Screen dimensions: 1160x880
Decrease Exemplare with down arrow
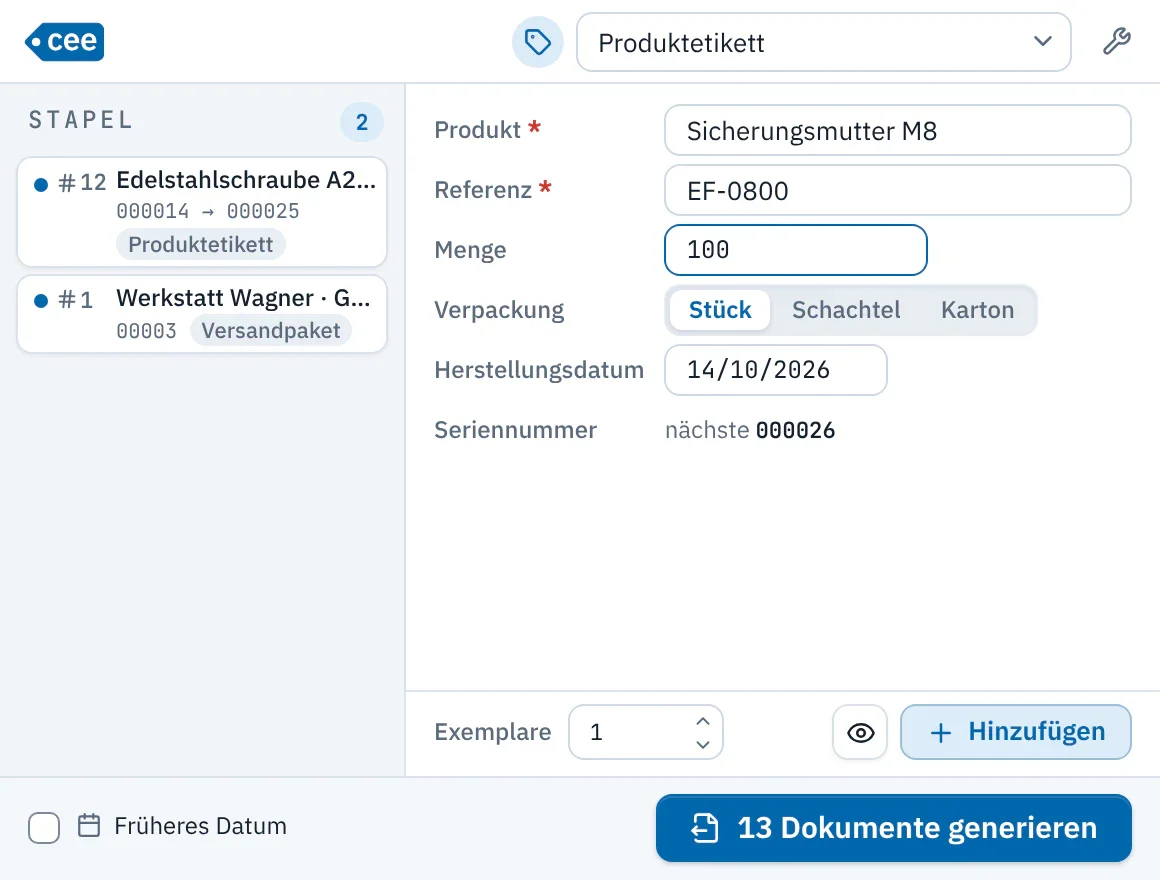703,744
